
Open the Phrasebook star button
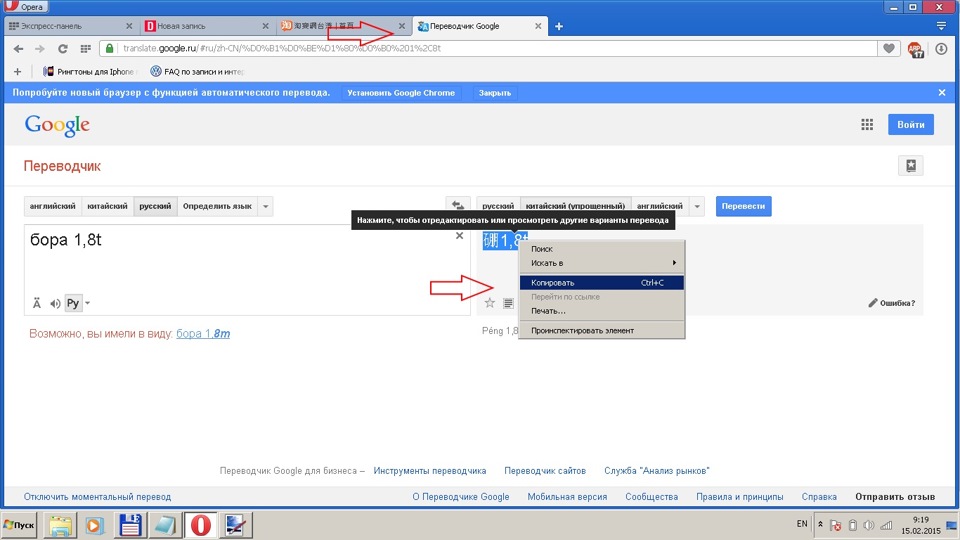click(911, 165)
